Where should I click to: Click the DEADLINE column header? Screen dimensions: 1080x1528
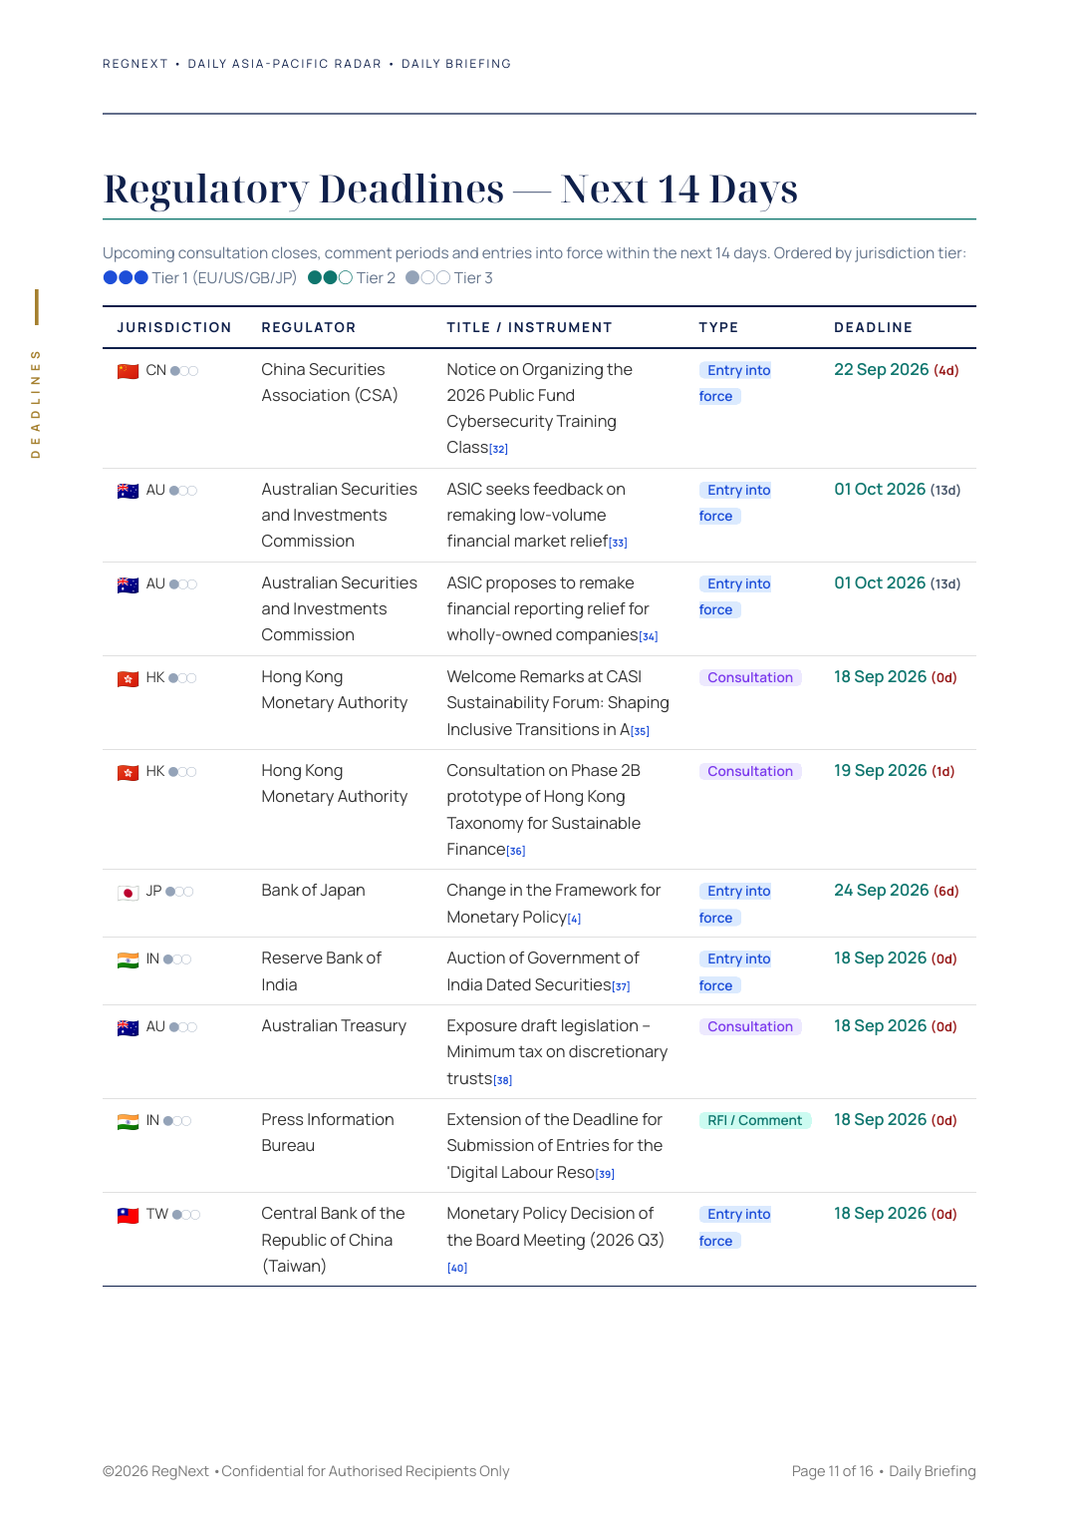[874, 328]
